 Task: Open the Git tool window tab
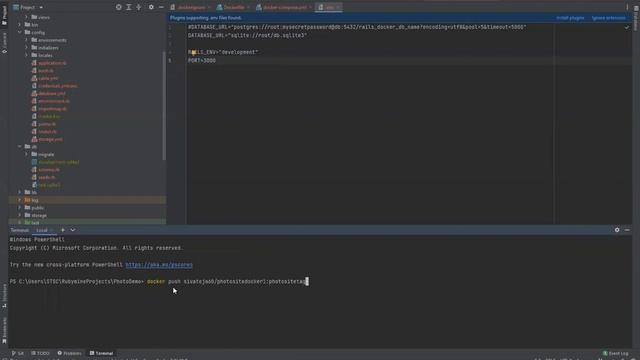[x=18, y=353]
